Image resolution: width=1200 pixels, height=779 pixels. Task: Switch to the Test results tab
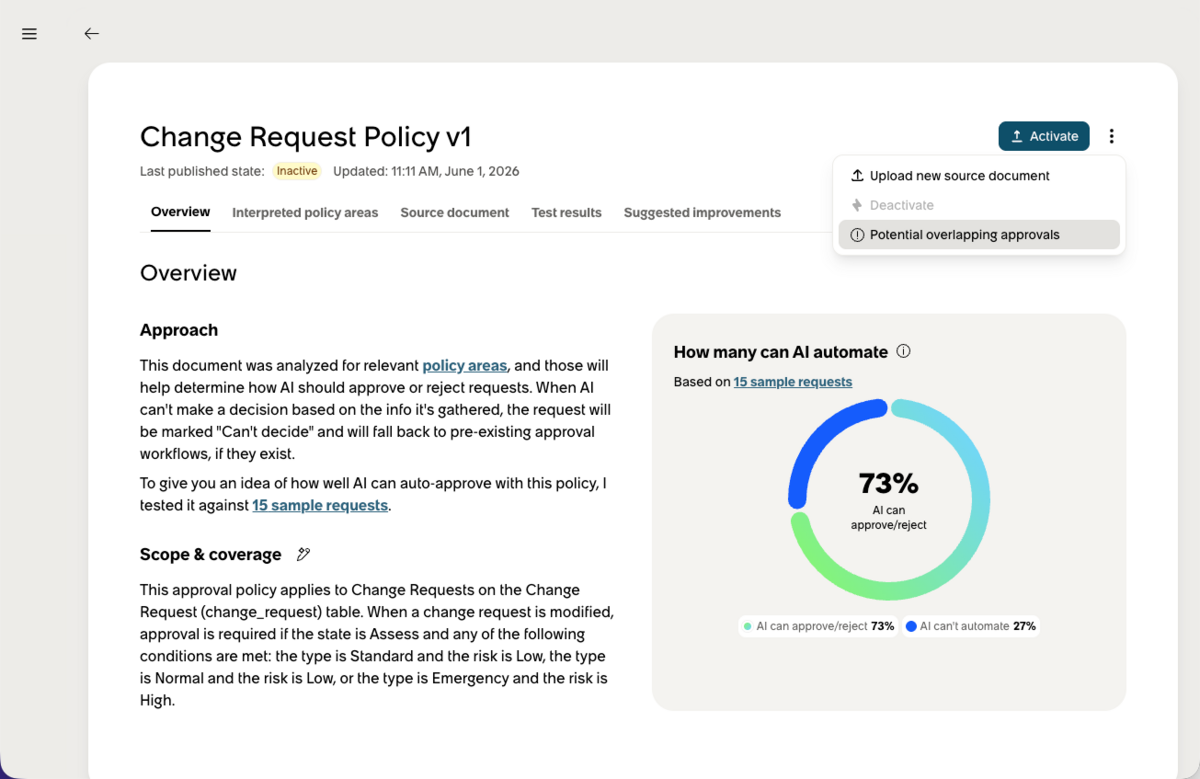coord(566,213)
